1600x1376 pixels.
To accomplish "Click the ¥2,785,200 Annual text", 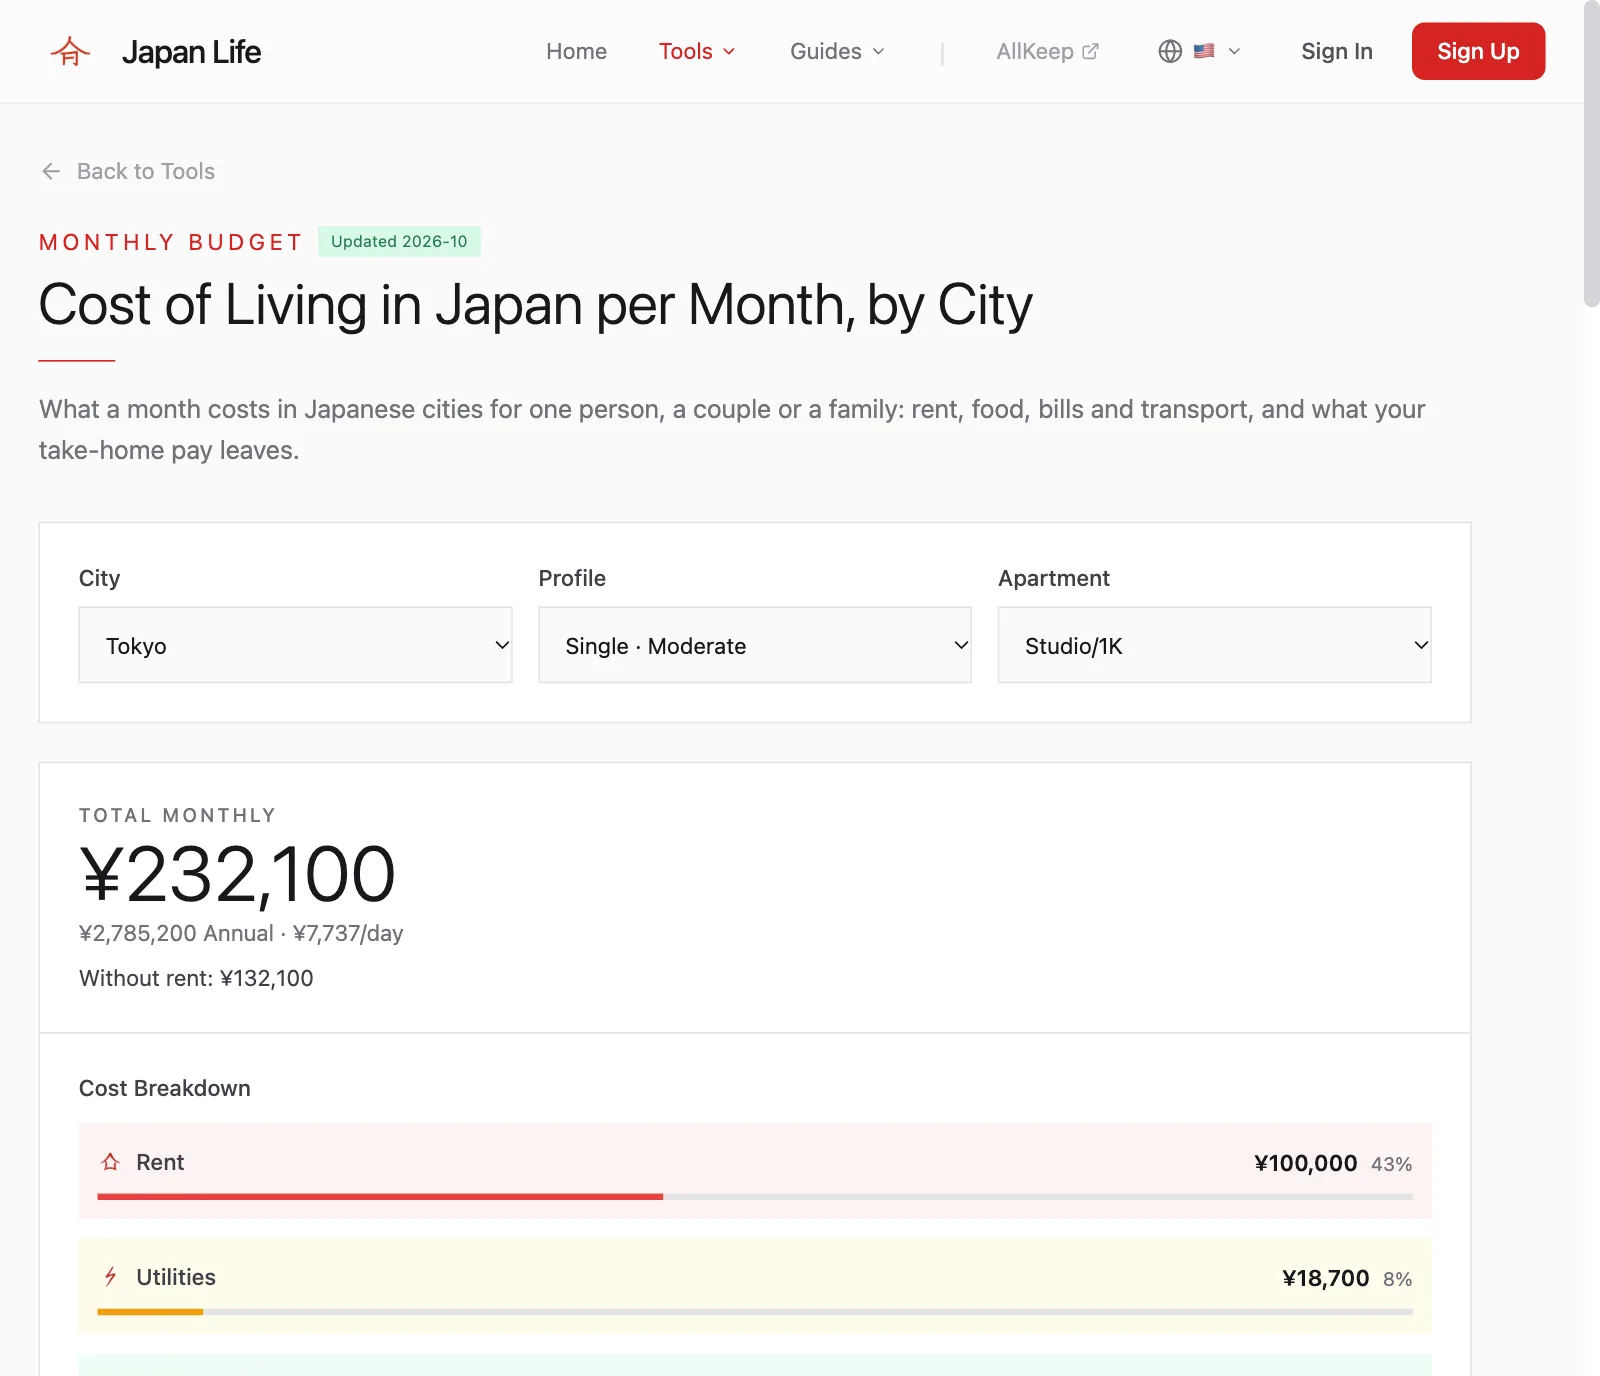I will (x=176, y=933).
